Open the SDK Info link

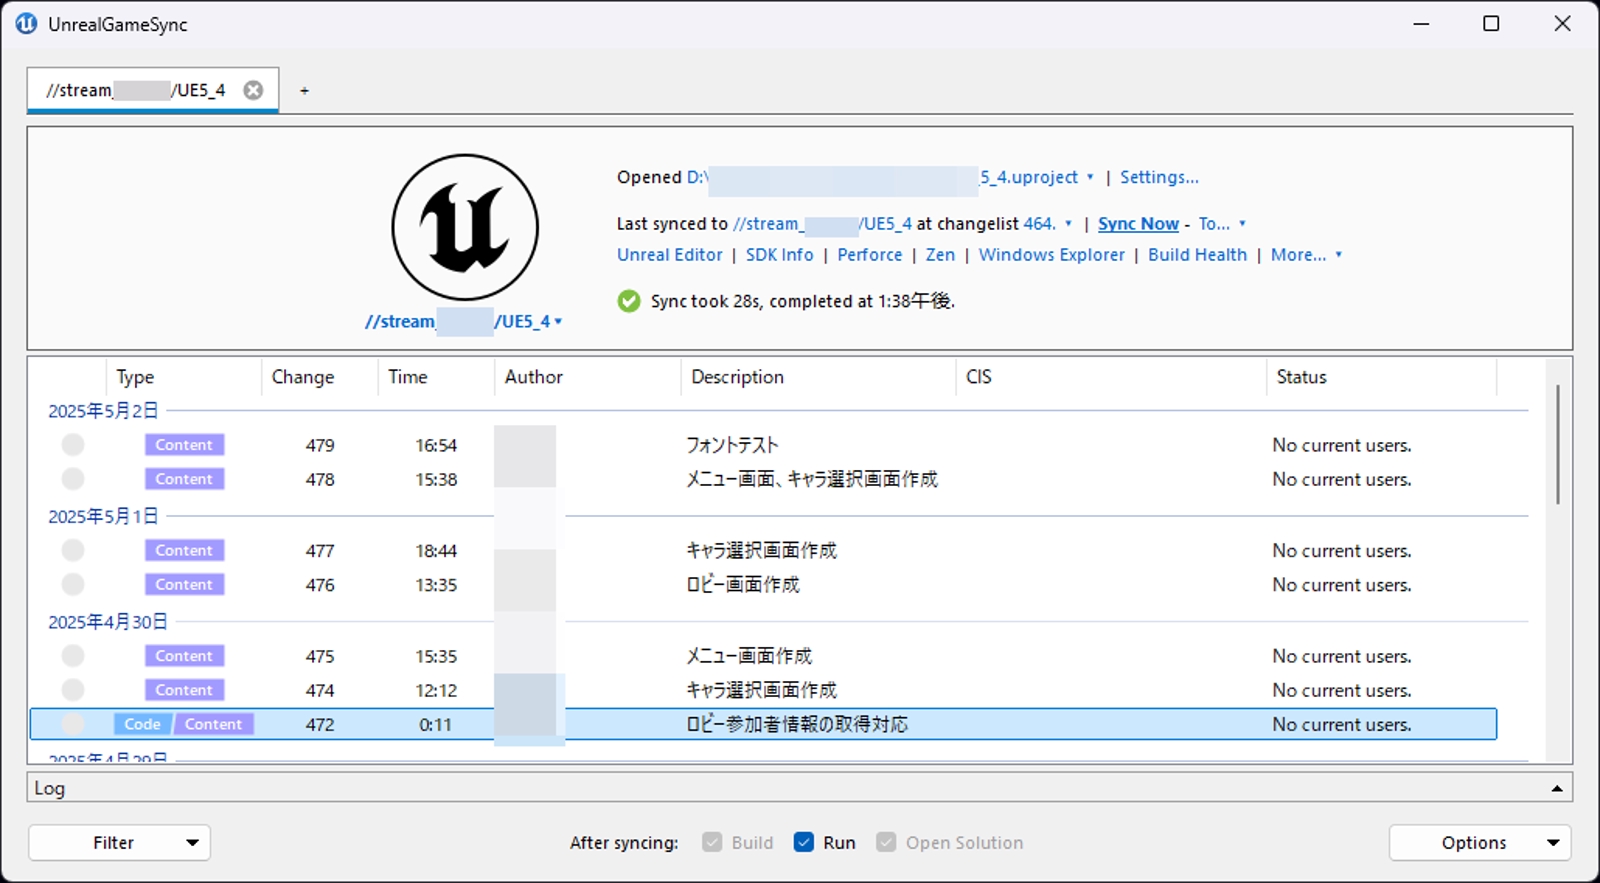780,255
